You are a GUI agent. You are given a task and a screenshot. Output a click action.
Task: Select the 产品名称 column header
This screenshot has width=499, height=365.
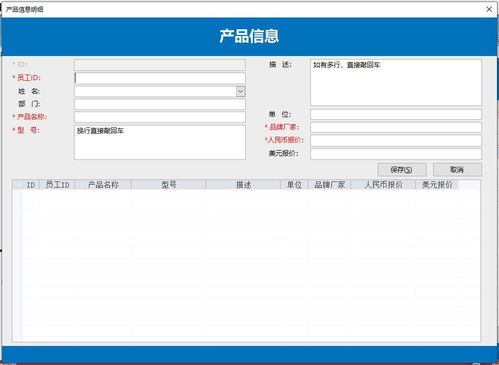[103, 185]
